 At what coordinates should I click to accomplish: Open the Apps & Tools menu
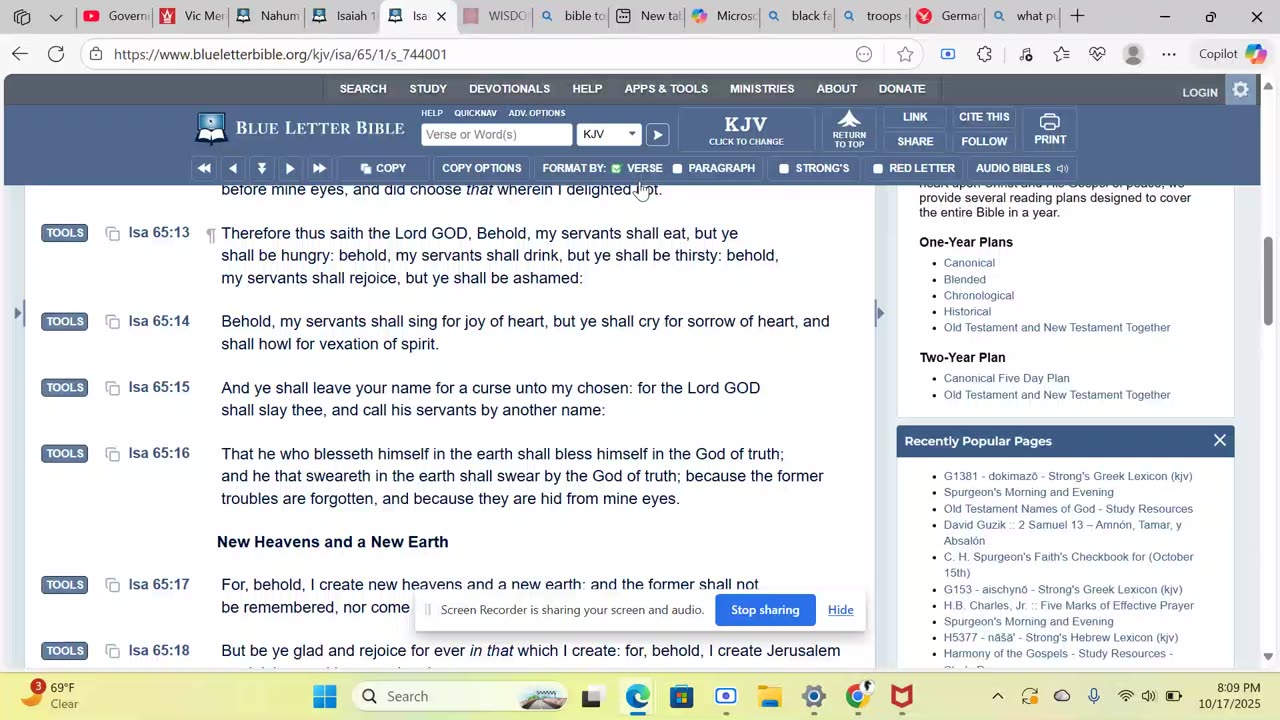click(x=666, y=89)
